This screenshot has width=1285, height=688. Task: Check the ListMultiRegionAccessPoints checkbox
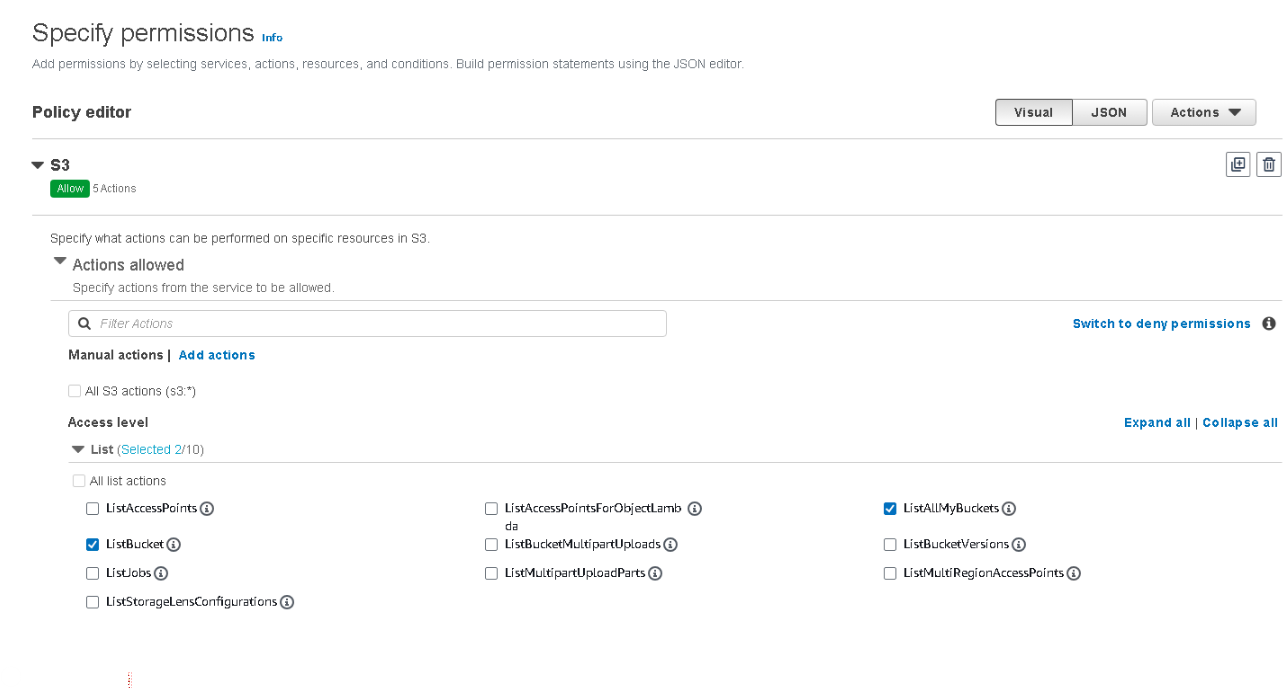point(890,574)
